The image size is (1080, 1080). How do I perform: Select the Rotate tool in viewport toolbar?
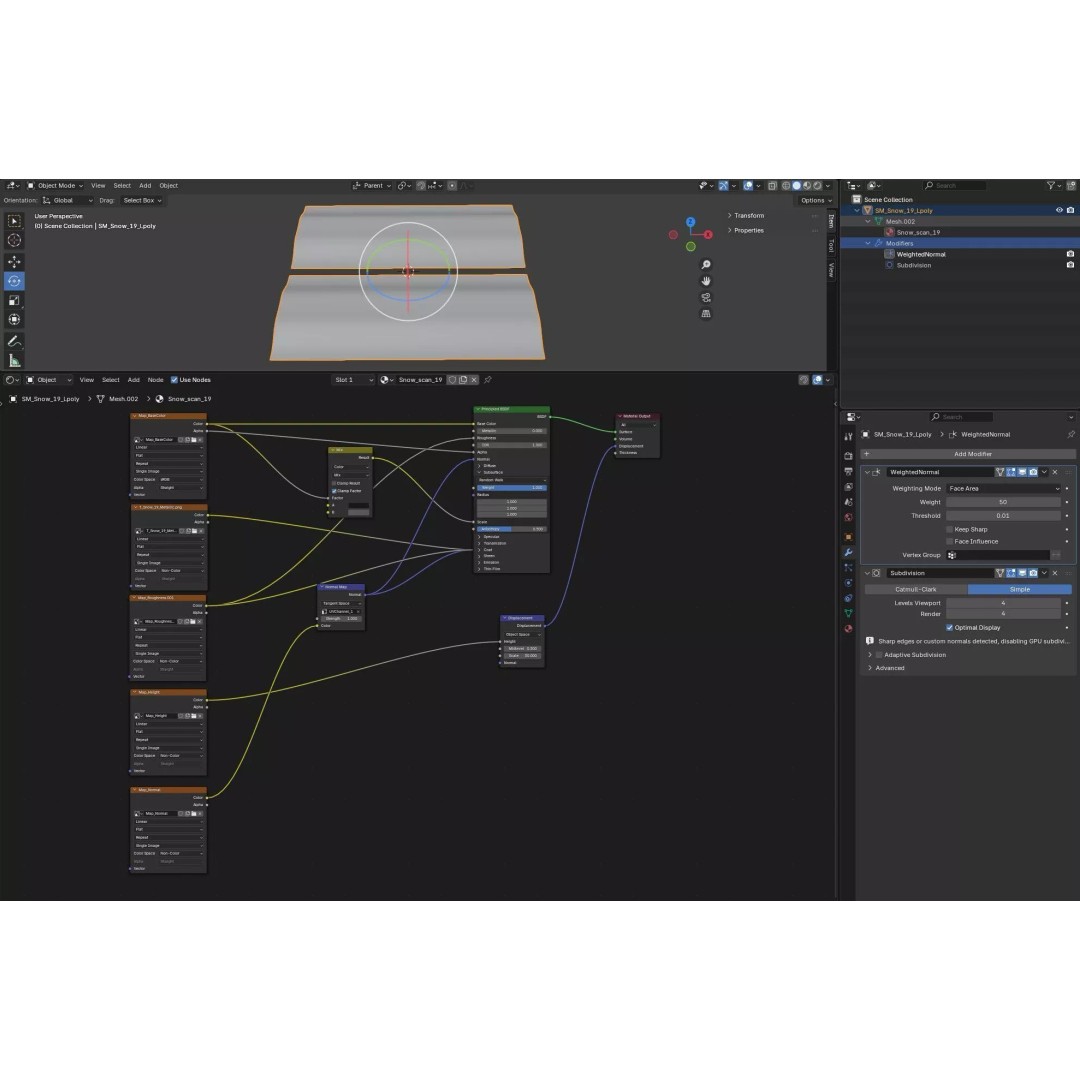point(14,281)
